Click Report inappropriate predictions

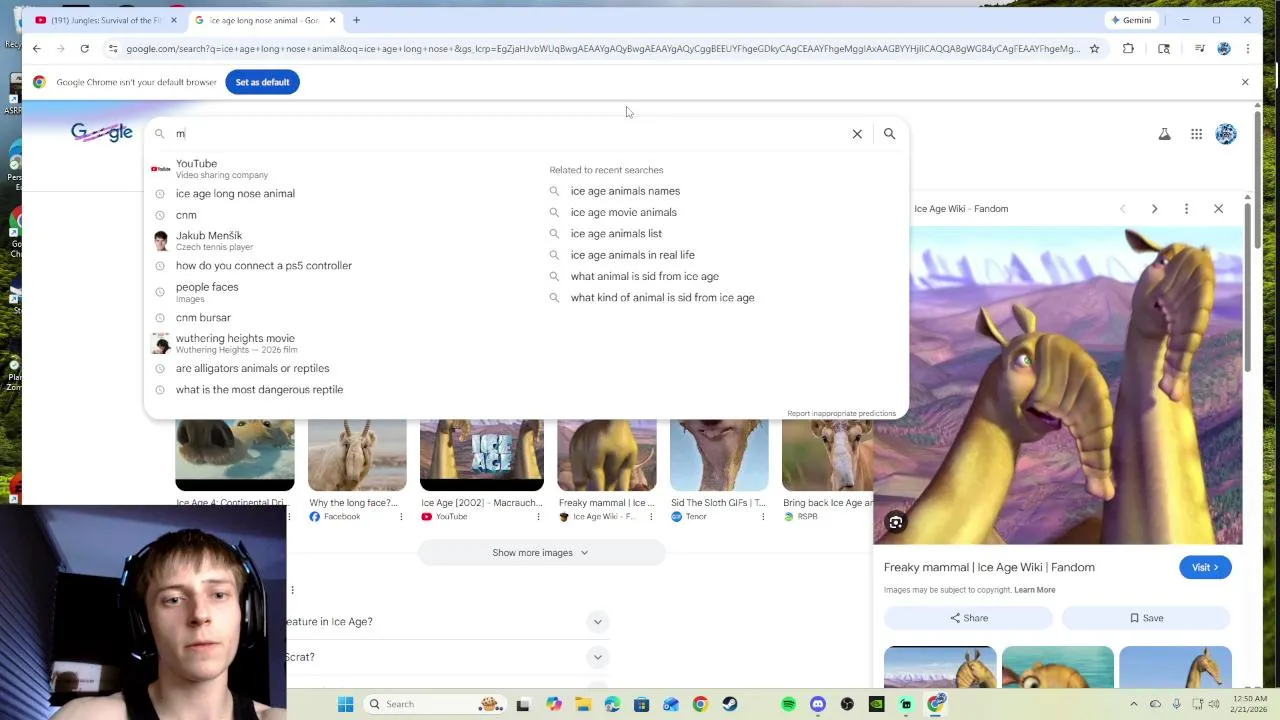[841, 413]
